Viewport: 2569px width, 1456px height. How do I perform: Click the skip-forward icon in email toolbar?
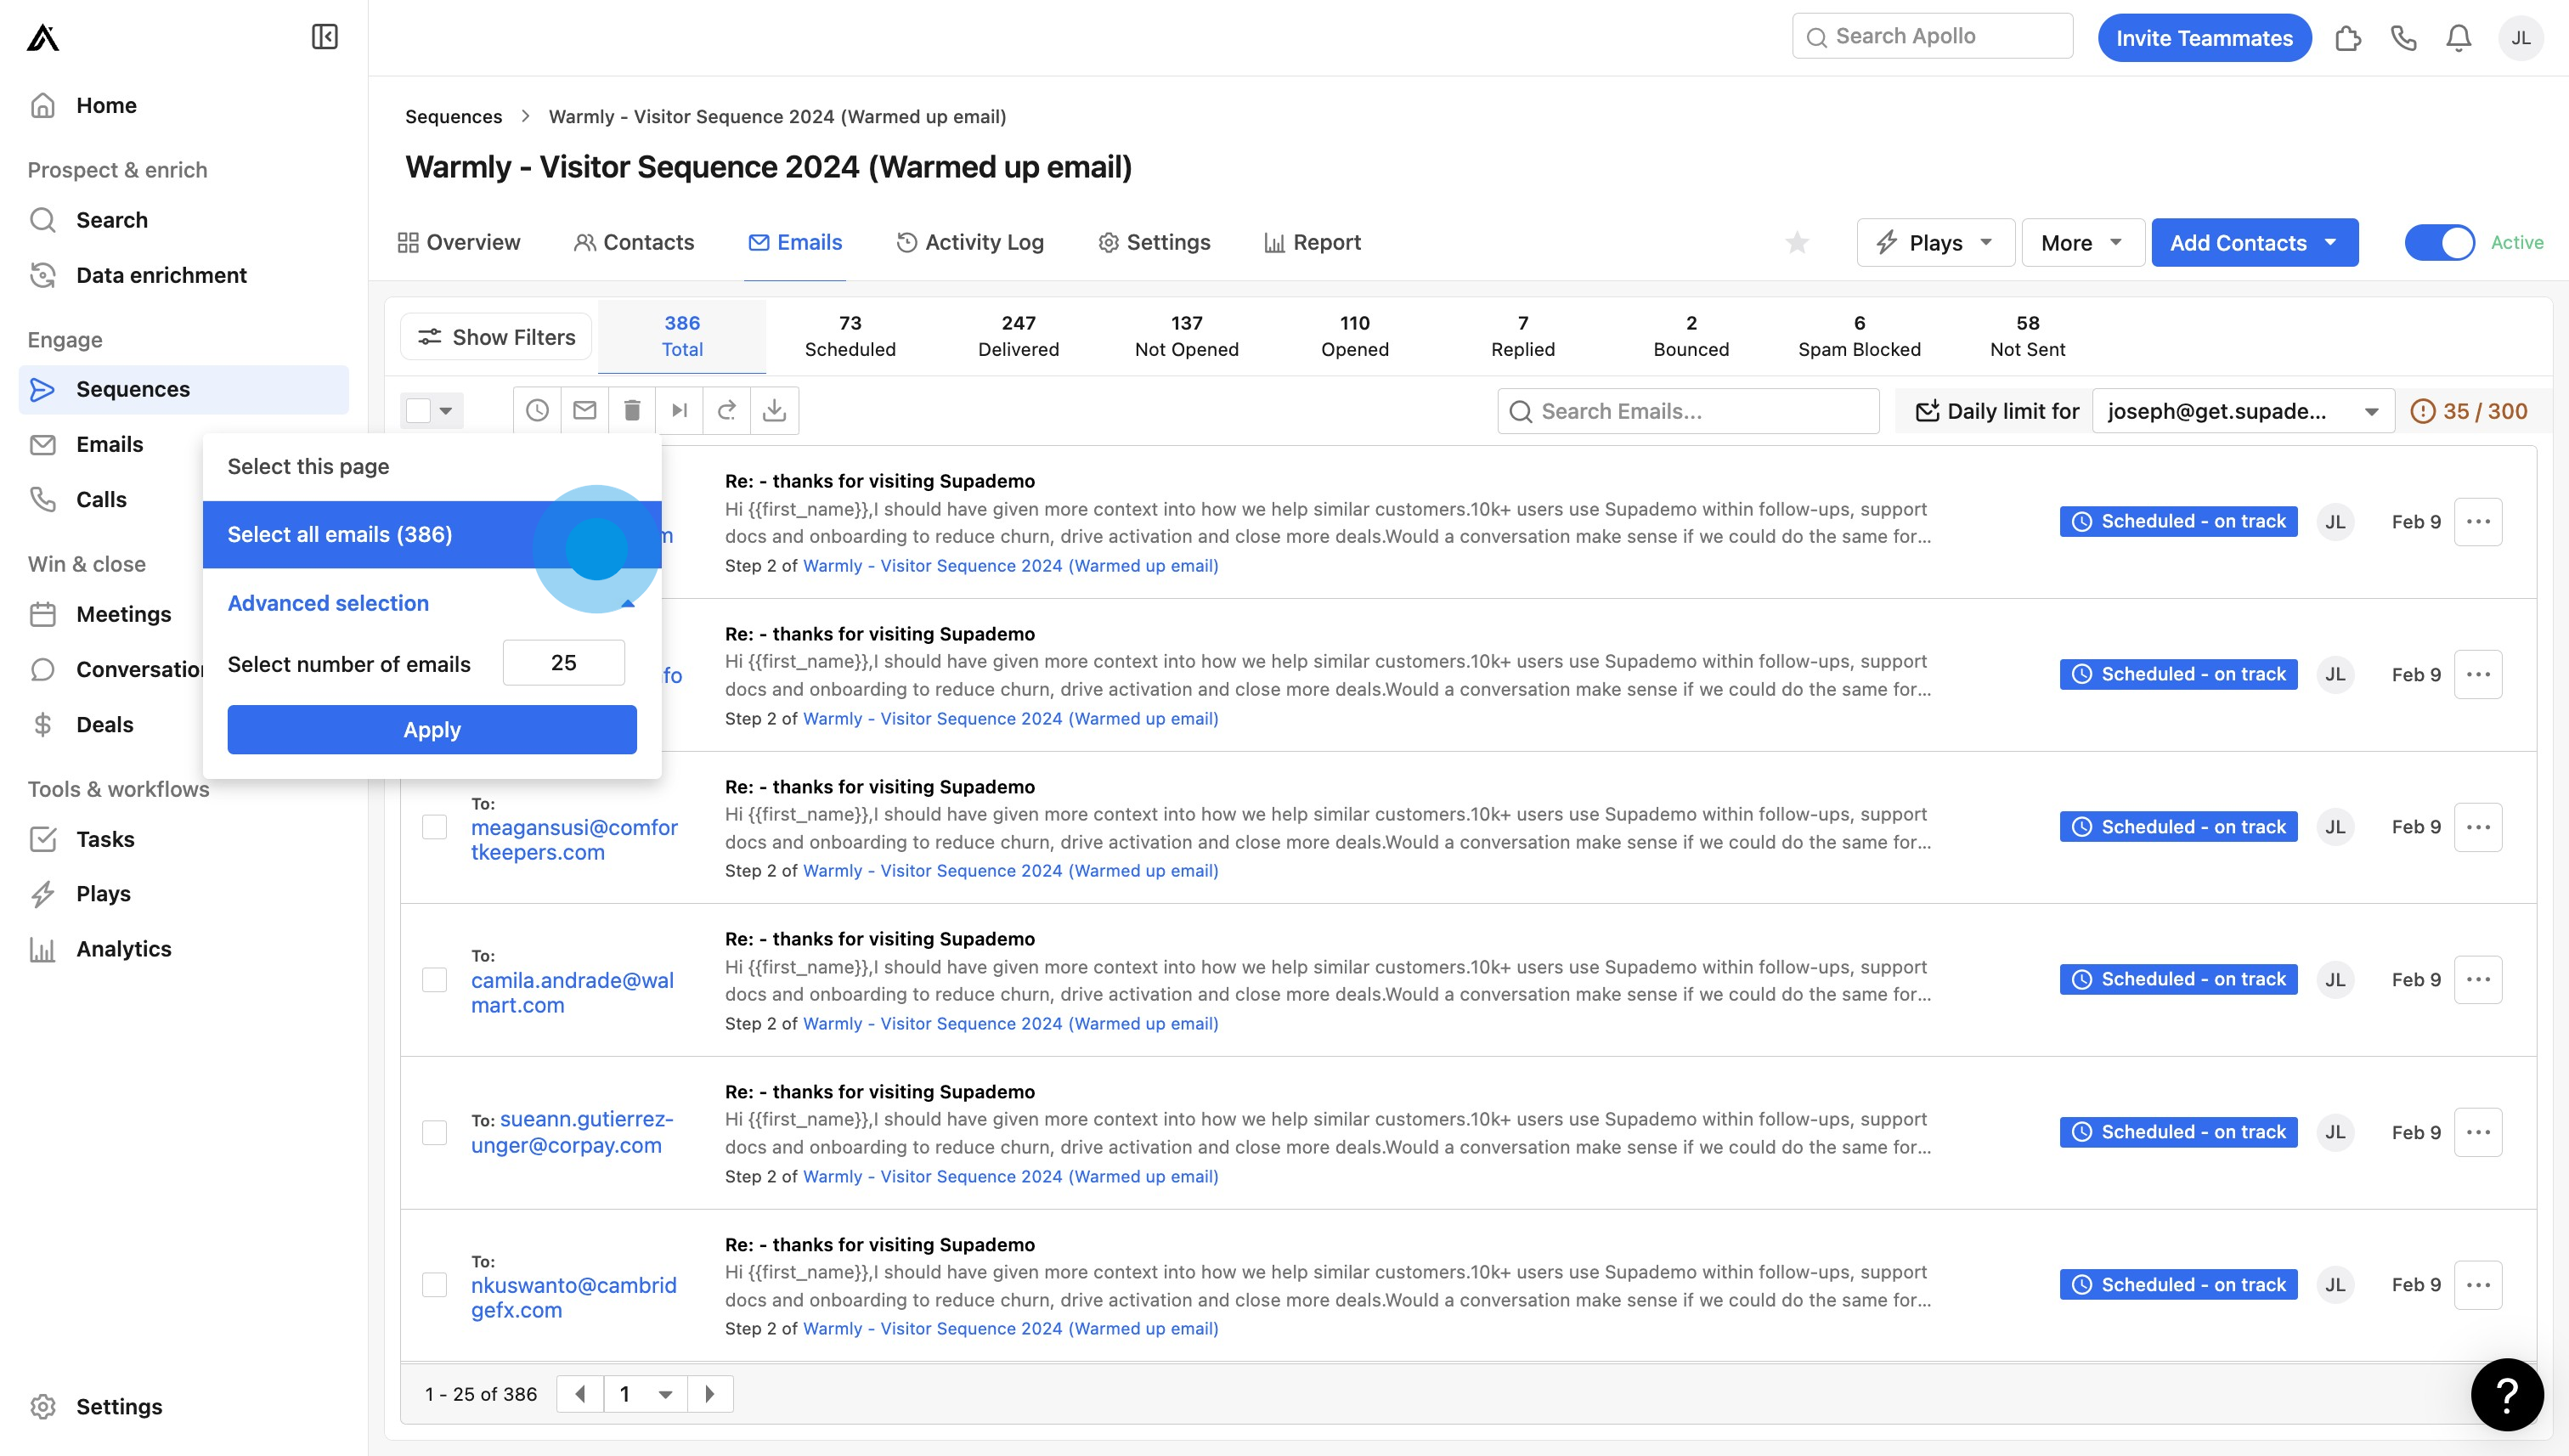pos(679,410)
